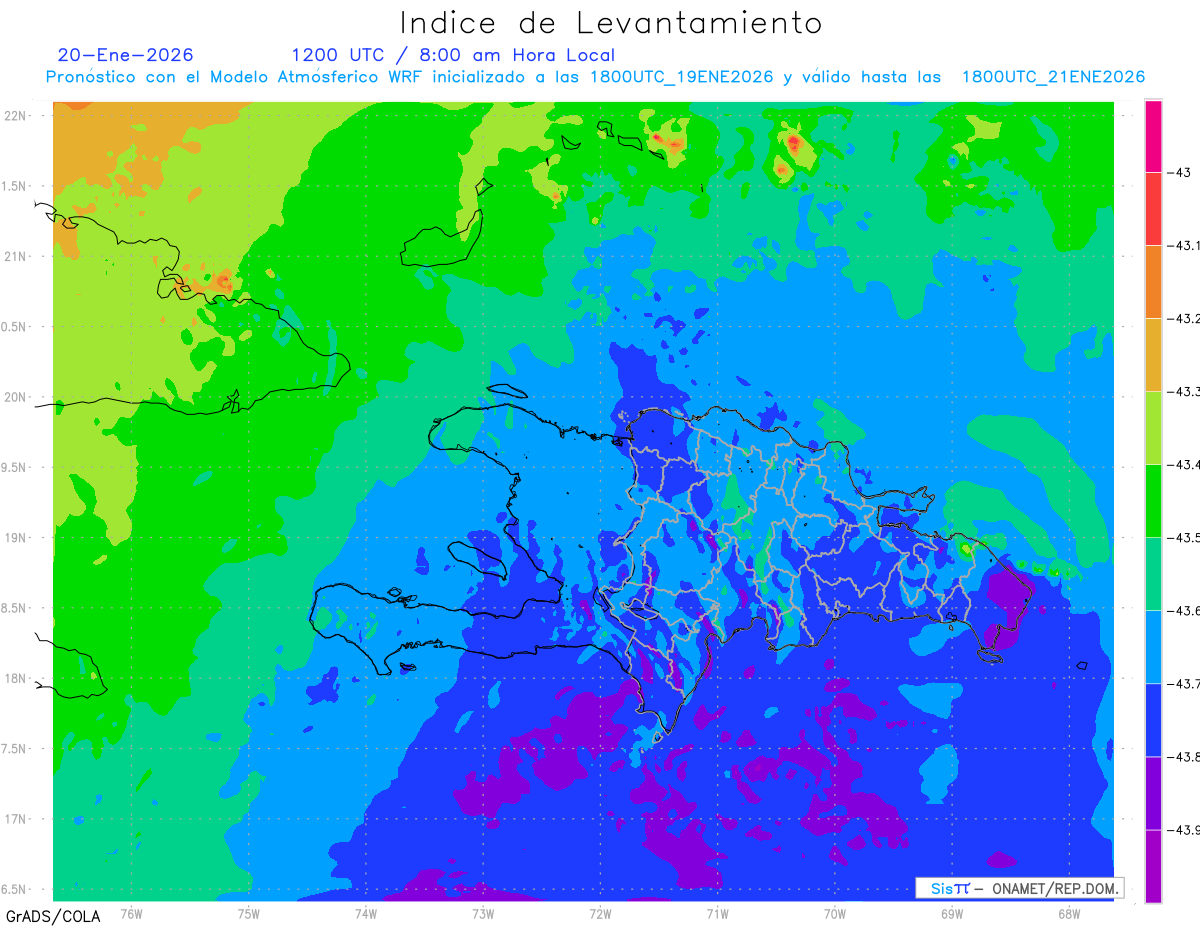Click the '71W' longitude label
1200x927 pixels.
717,913
